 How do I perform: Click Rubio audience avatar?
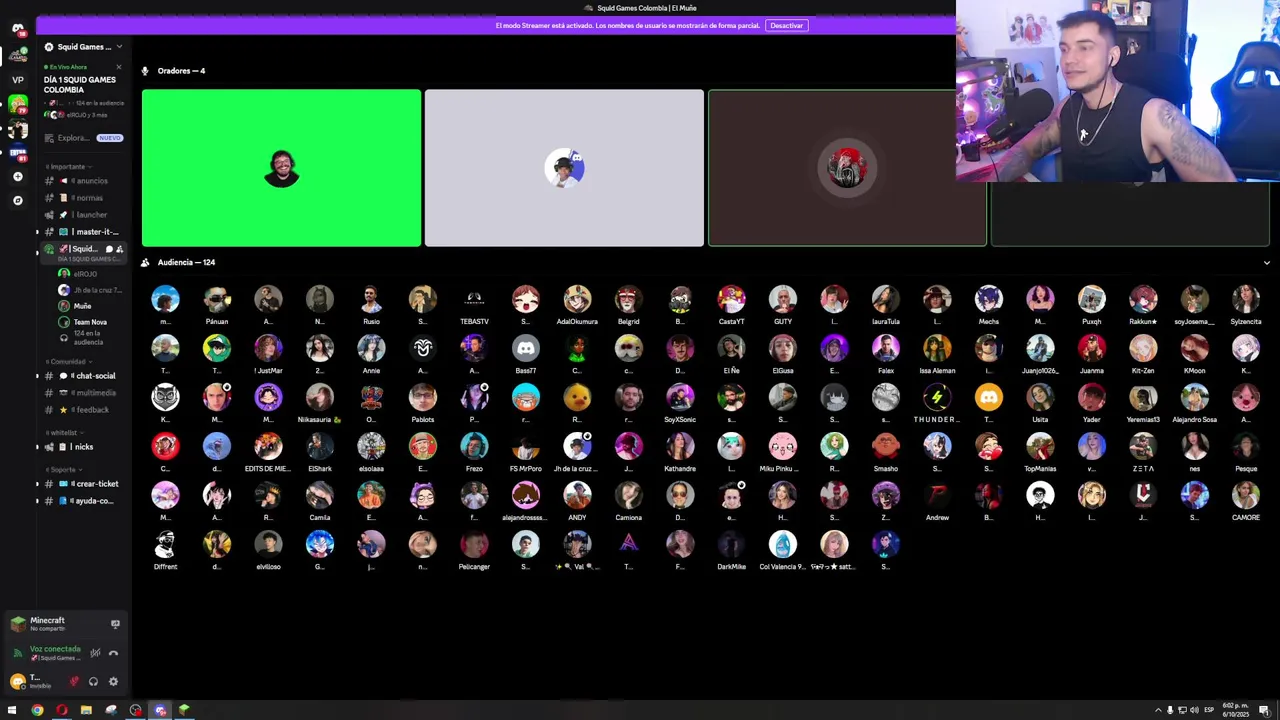(x=371, y=299)
